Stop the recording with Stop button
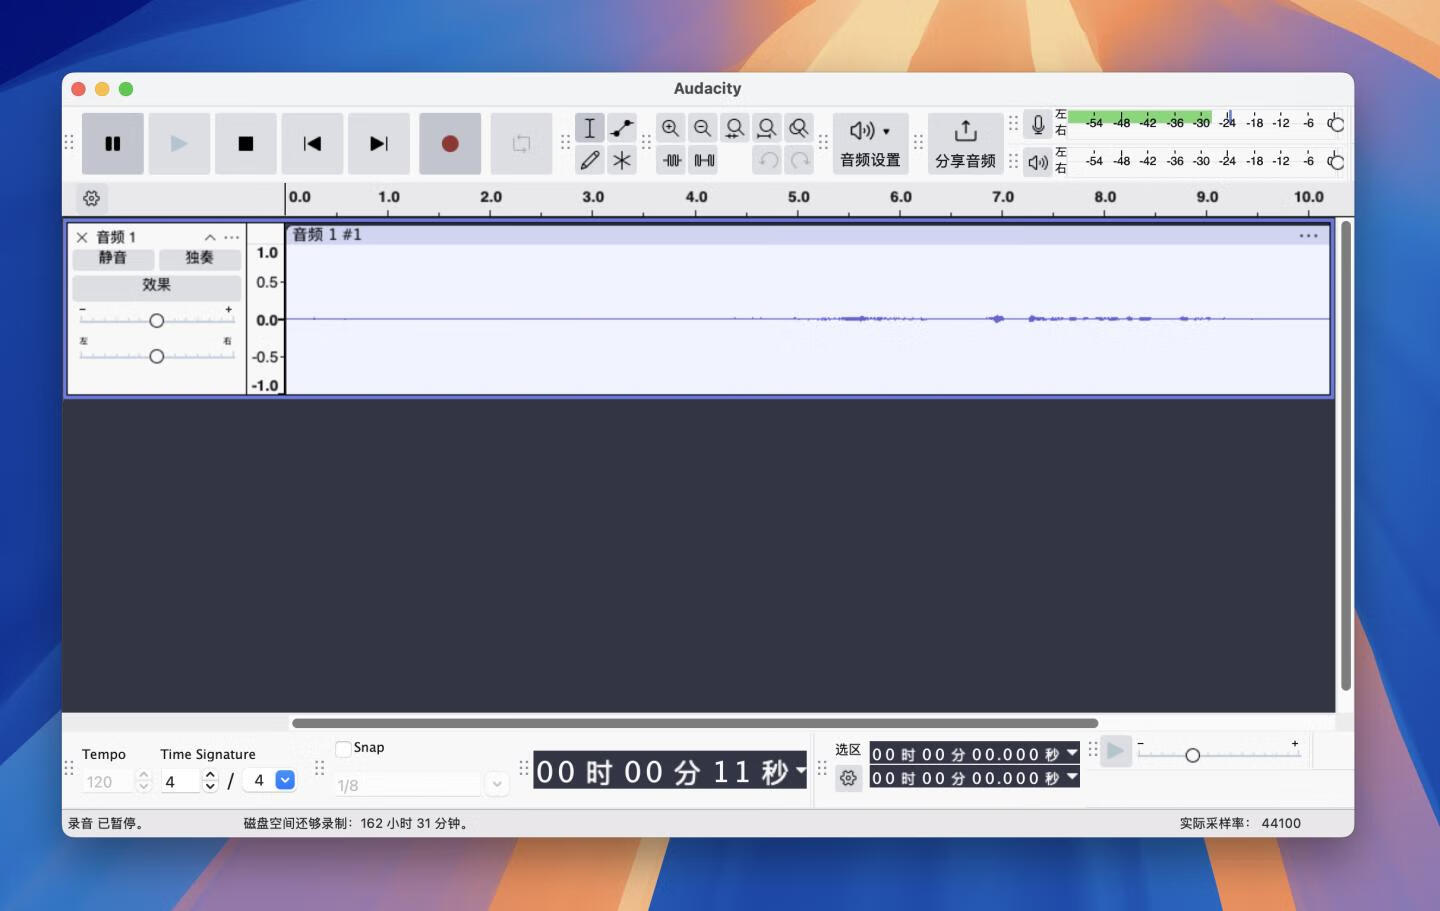The image size is (1440, 911). [246, 144]
